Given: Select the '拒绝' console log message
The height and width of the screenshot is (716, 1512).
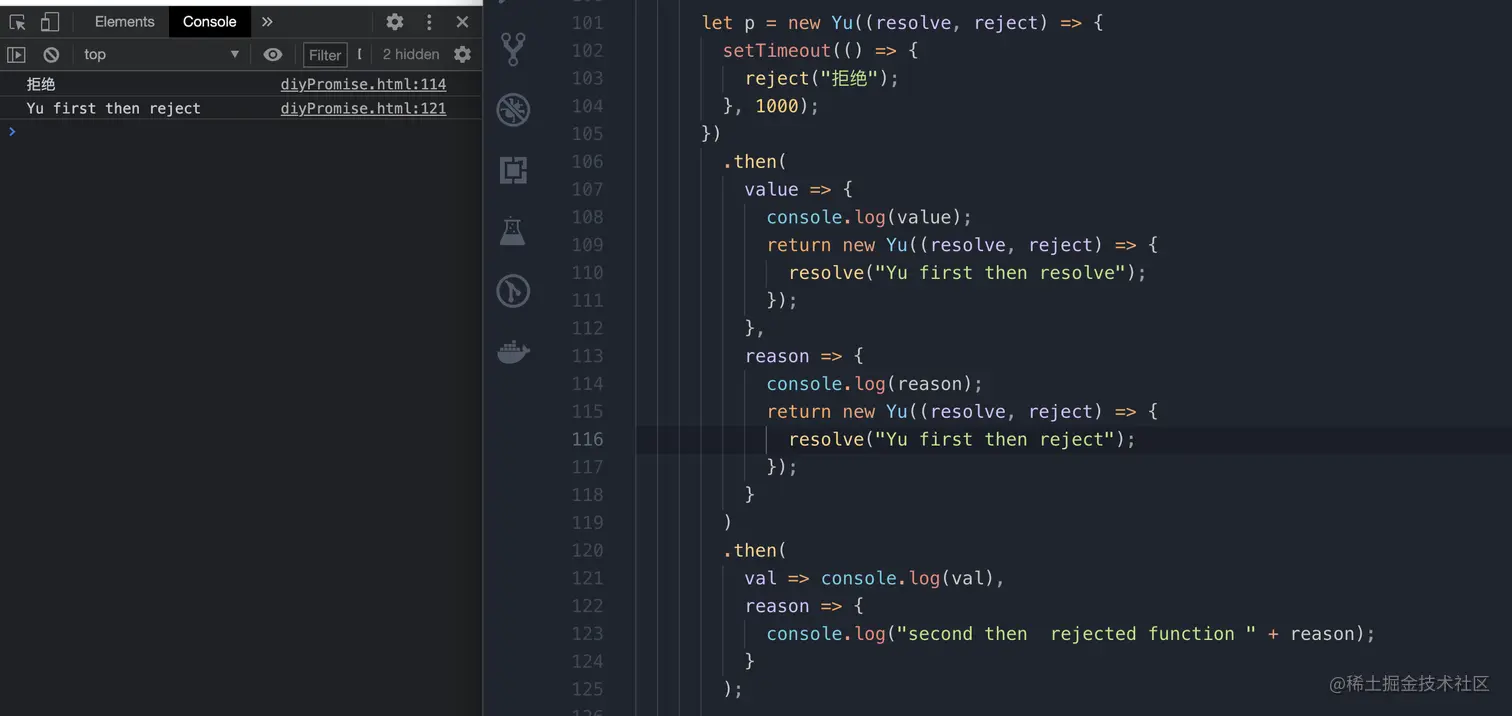Looking at the screenshot, I should click(x=41, y=84).
